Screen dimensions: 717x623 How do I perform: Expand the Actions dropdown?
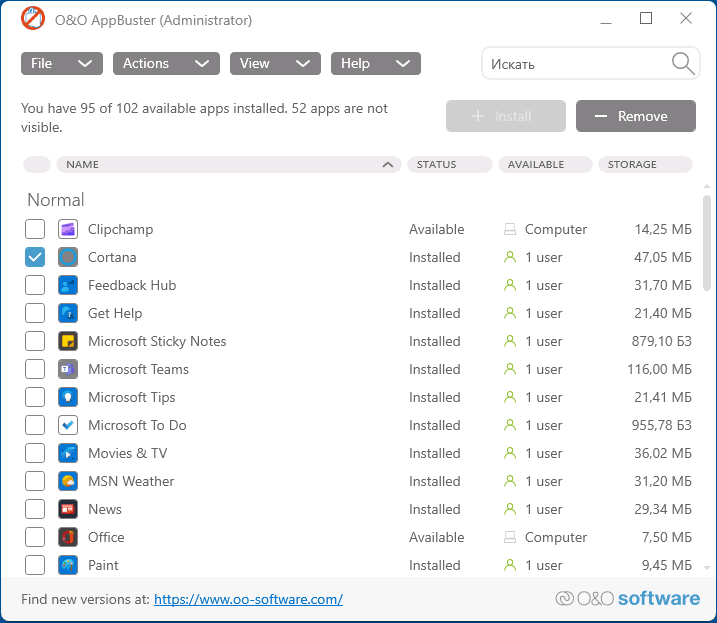coord(165,64)
